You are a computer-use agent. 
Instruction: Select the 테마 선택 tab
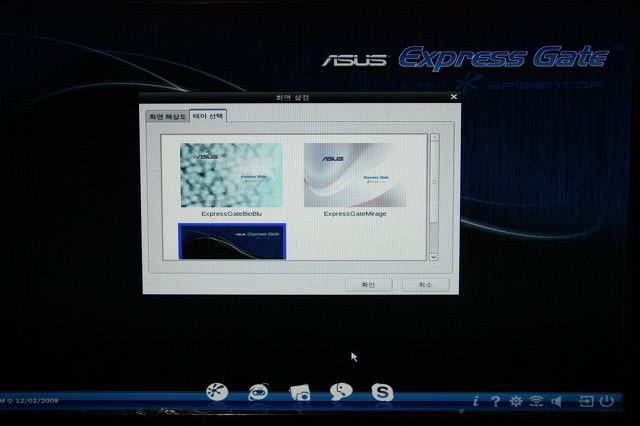click(x=208, y=116)
